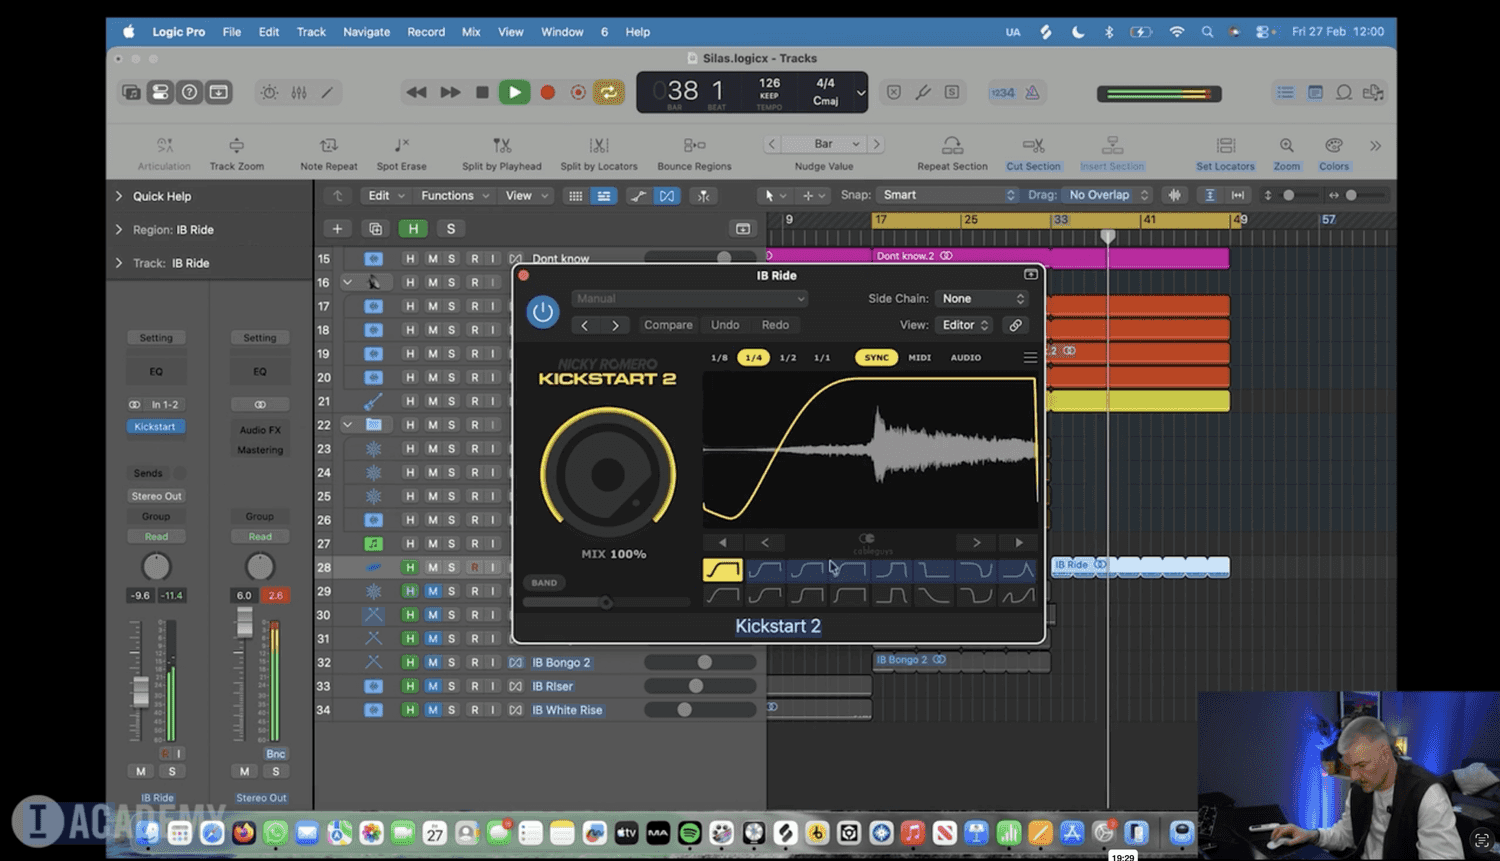Click the red Record button
The image size is (1500, 861).
tap(547, 92)
